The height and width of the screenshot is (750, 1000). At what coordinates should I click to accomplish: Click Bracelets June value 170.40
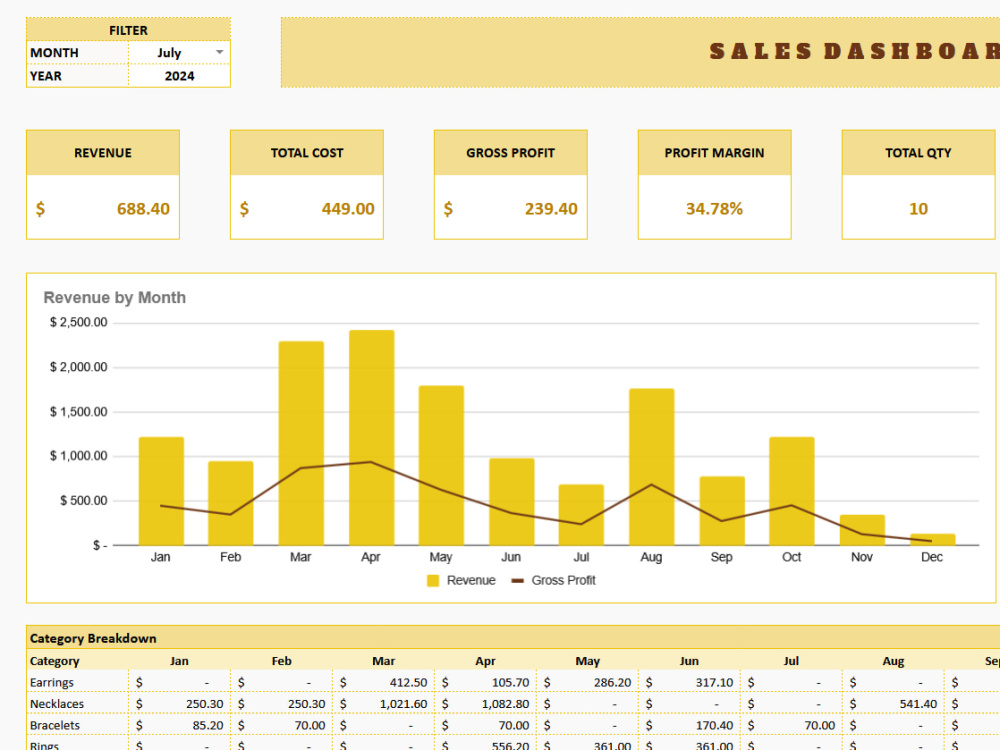pos(714,726)
